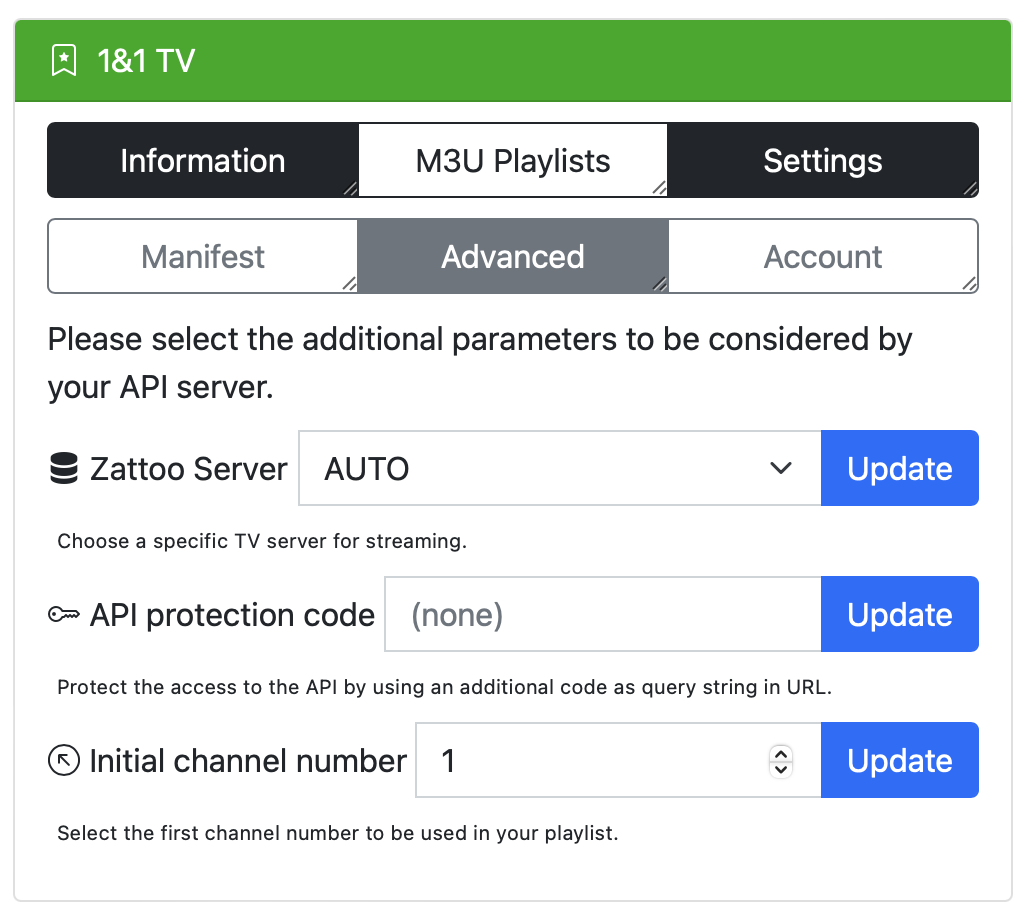Click the Zattoo Server label
Screen dimensions: 1022x912
point(188,469)
